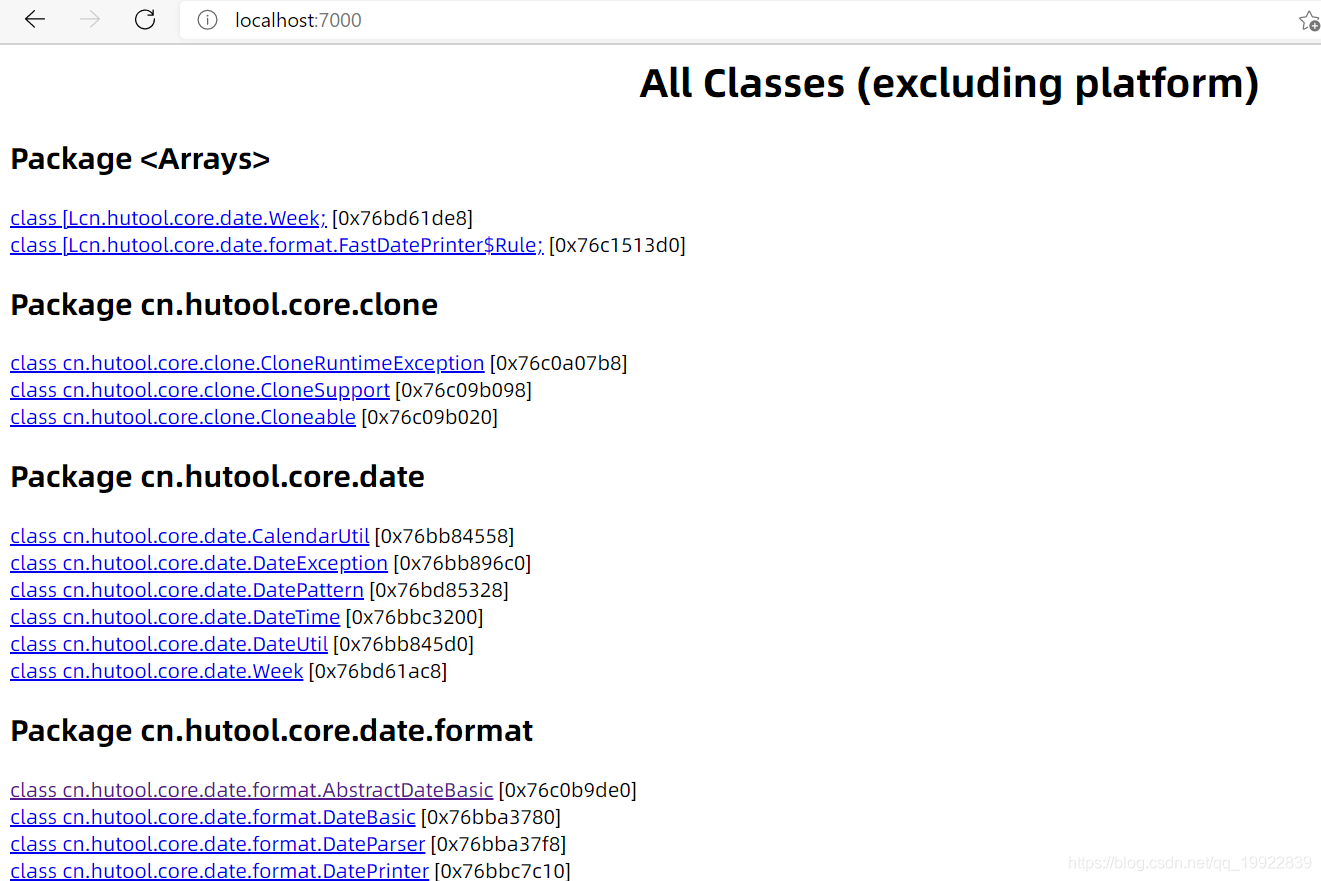Open DatePattern class link

click(187, 590)
